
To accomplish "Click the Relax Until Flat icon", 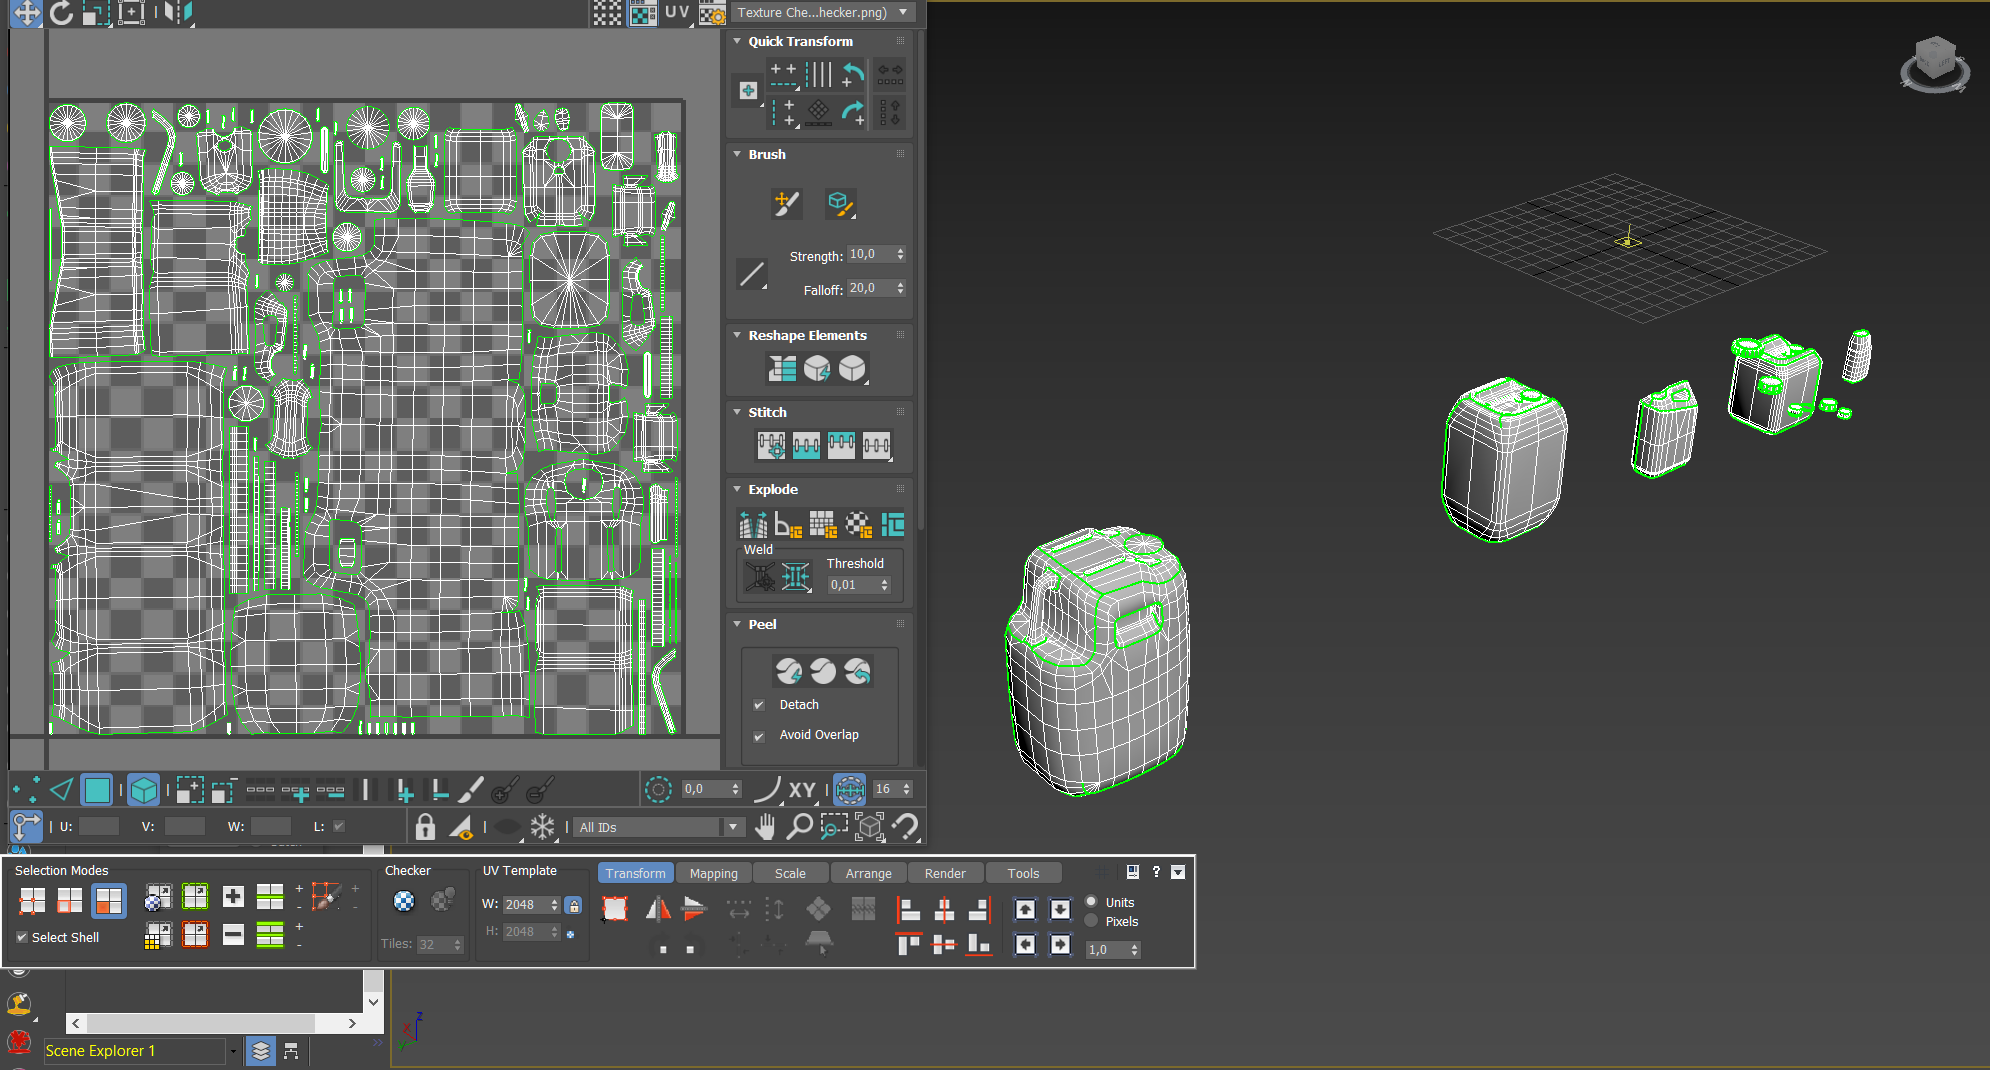I will (x=817, y=369).
